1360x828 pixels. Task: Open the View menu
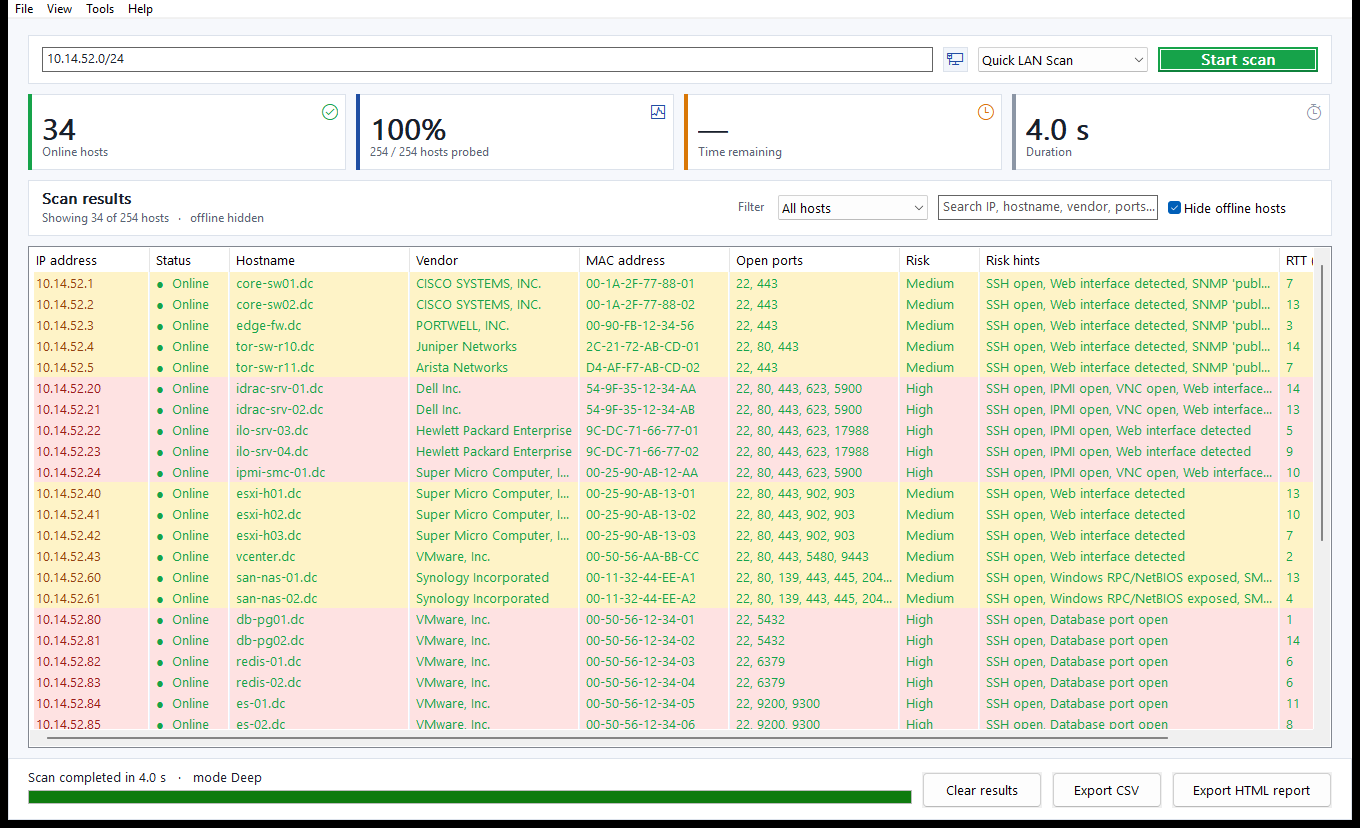(x=59, y=9)
